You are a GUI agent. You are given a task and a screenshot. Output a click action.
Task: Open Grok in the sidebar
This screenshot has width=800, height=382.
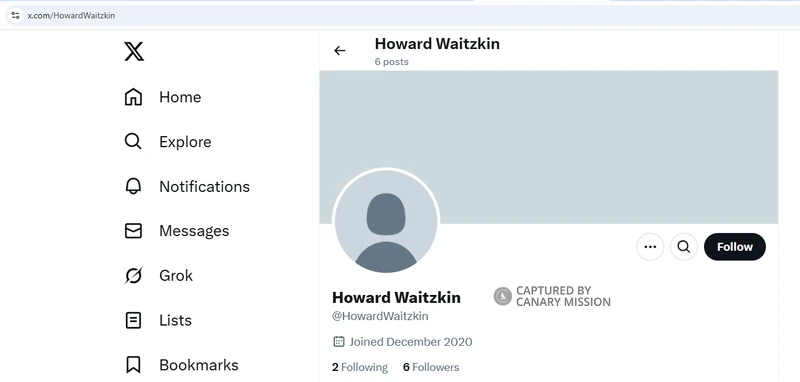point(159,275)
